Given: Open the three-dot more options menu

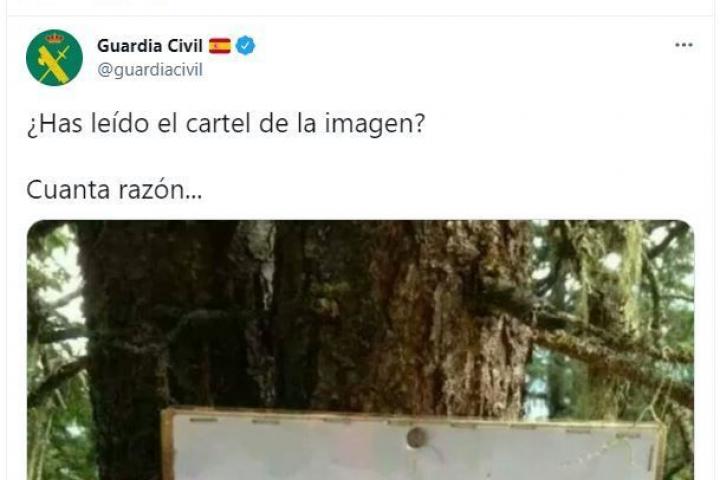Looking at the screenshot, I should tap(684, 45).
